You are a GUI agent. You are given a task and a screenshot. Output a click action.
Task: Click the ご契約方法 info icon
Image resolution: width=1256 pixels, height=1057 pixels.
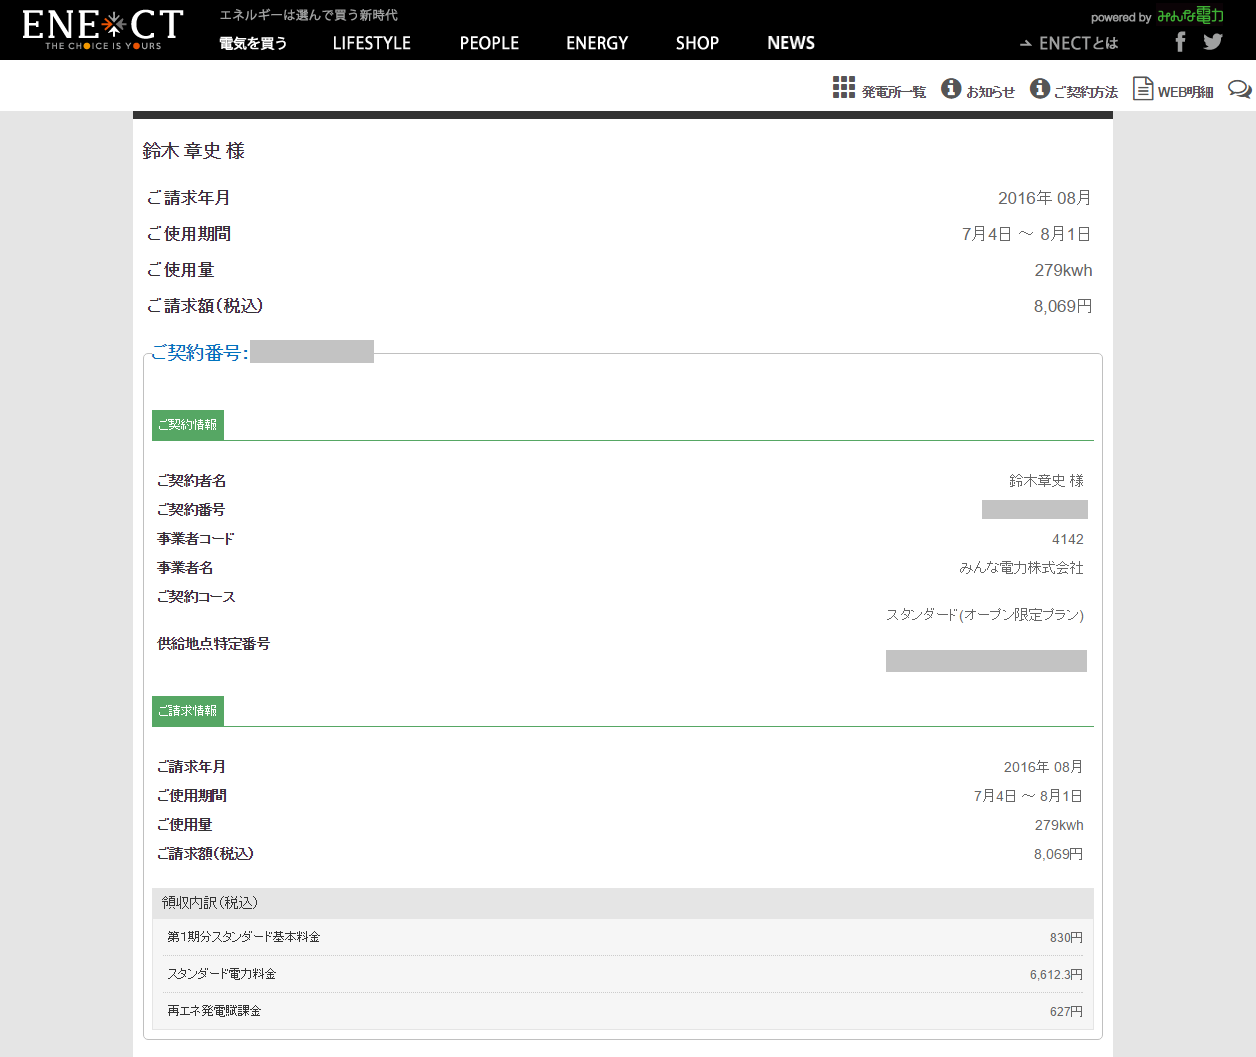tap(1040, 89)
